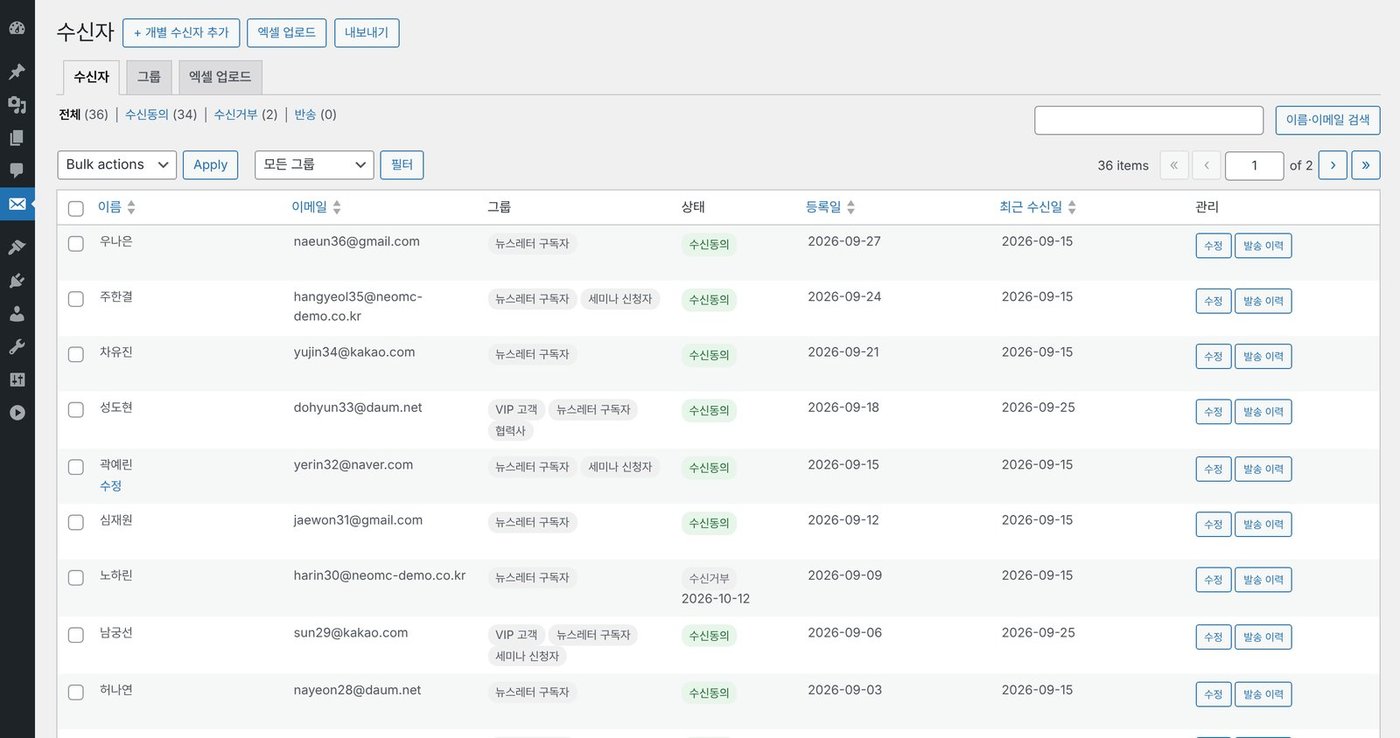Open the Bulk actions dropdown

(117, 165)
